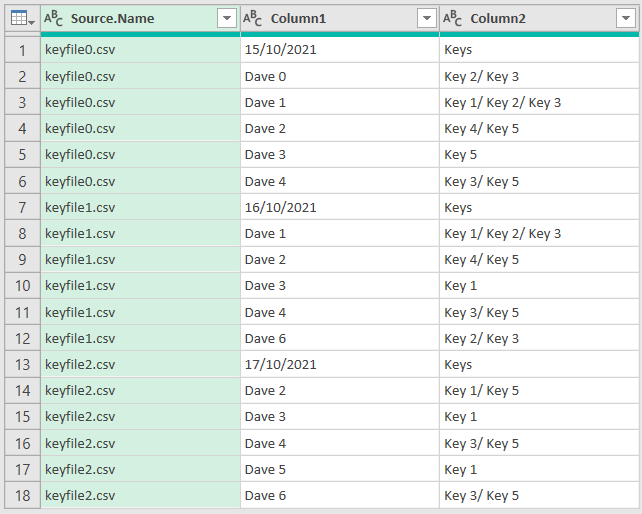Select row number 7
Viewport: 642px width, 514px height.
pos(23,208)
